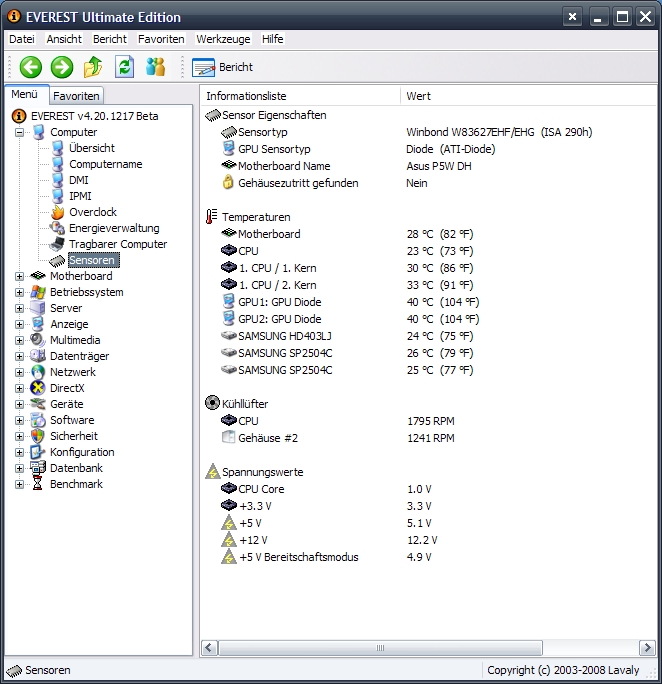Image resolution: width=662 pixels, height=684 pixels.
Task: Expand the Multimedia tree node
Action: click(x=19, y=340)
